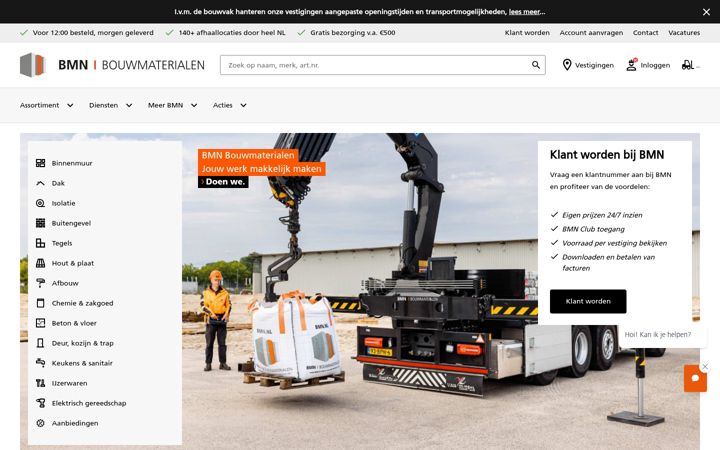The image size is (720, 450).
Task: Click the Vestigingen location pin icon
Action: [x=567, y=65]
